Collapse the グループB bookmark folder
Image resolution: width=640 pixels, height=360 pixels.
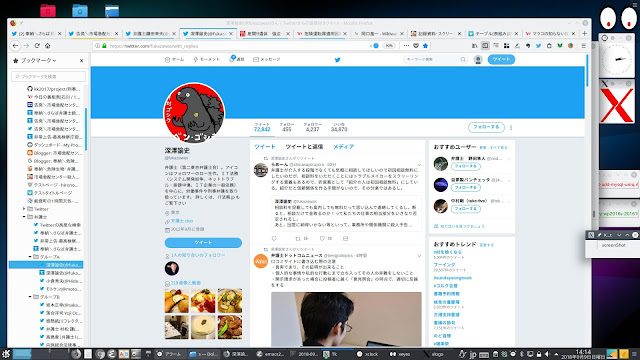30,297
